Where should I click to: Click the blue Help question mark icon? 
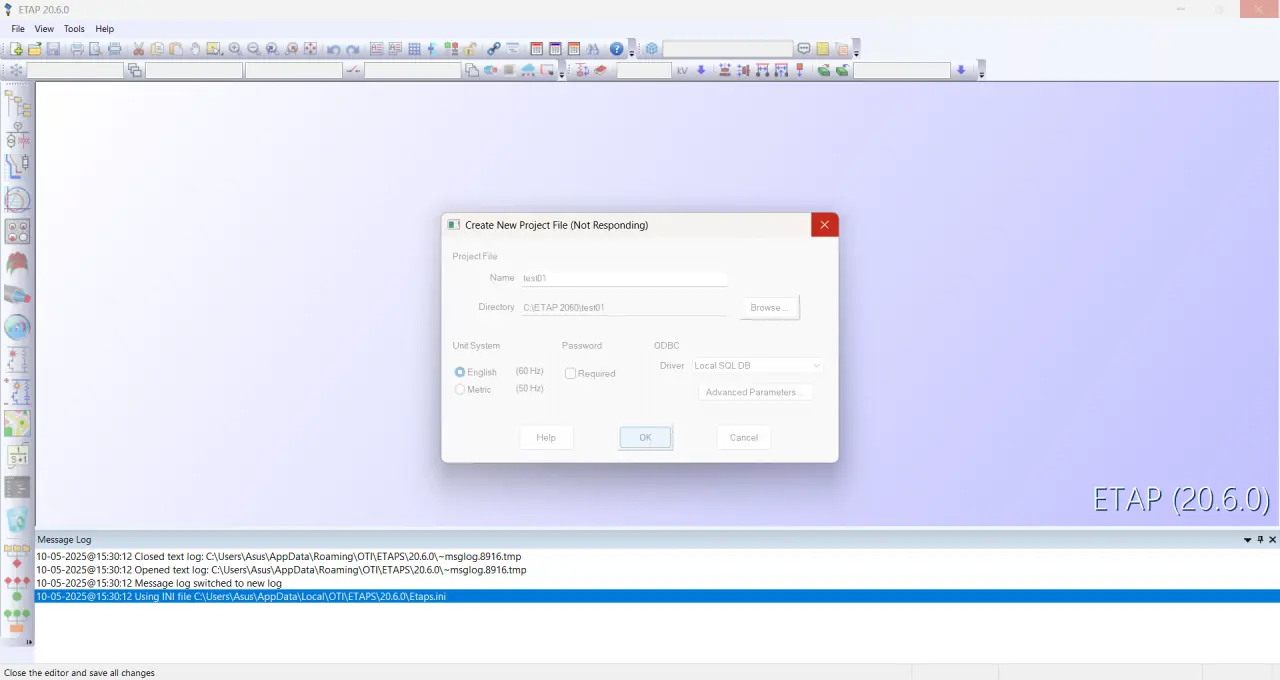click(x=616, y=49)
